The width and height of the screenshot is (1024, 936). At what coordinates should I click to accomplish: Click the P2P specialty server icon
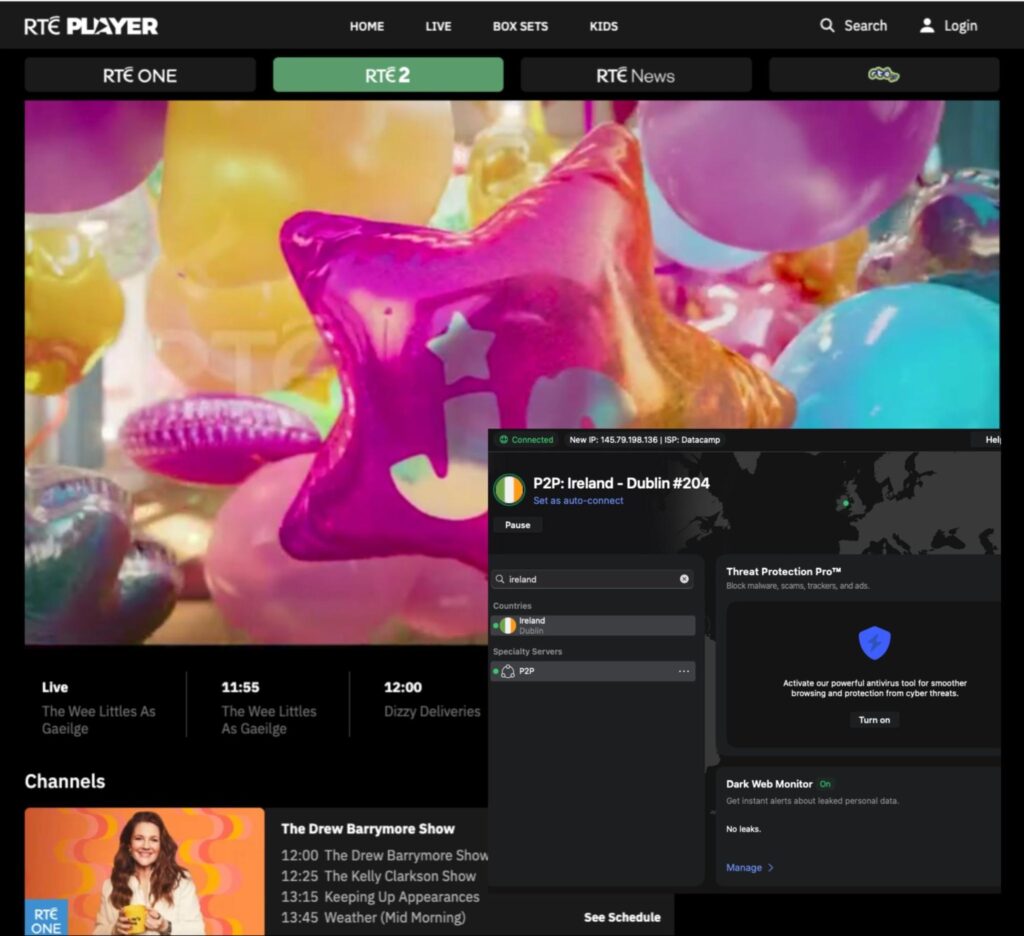pos(507,671)
